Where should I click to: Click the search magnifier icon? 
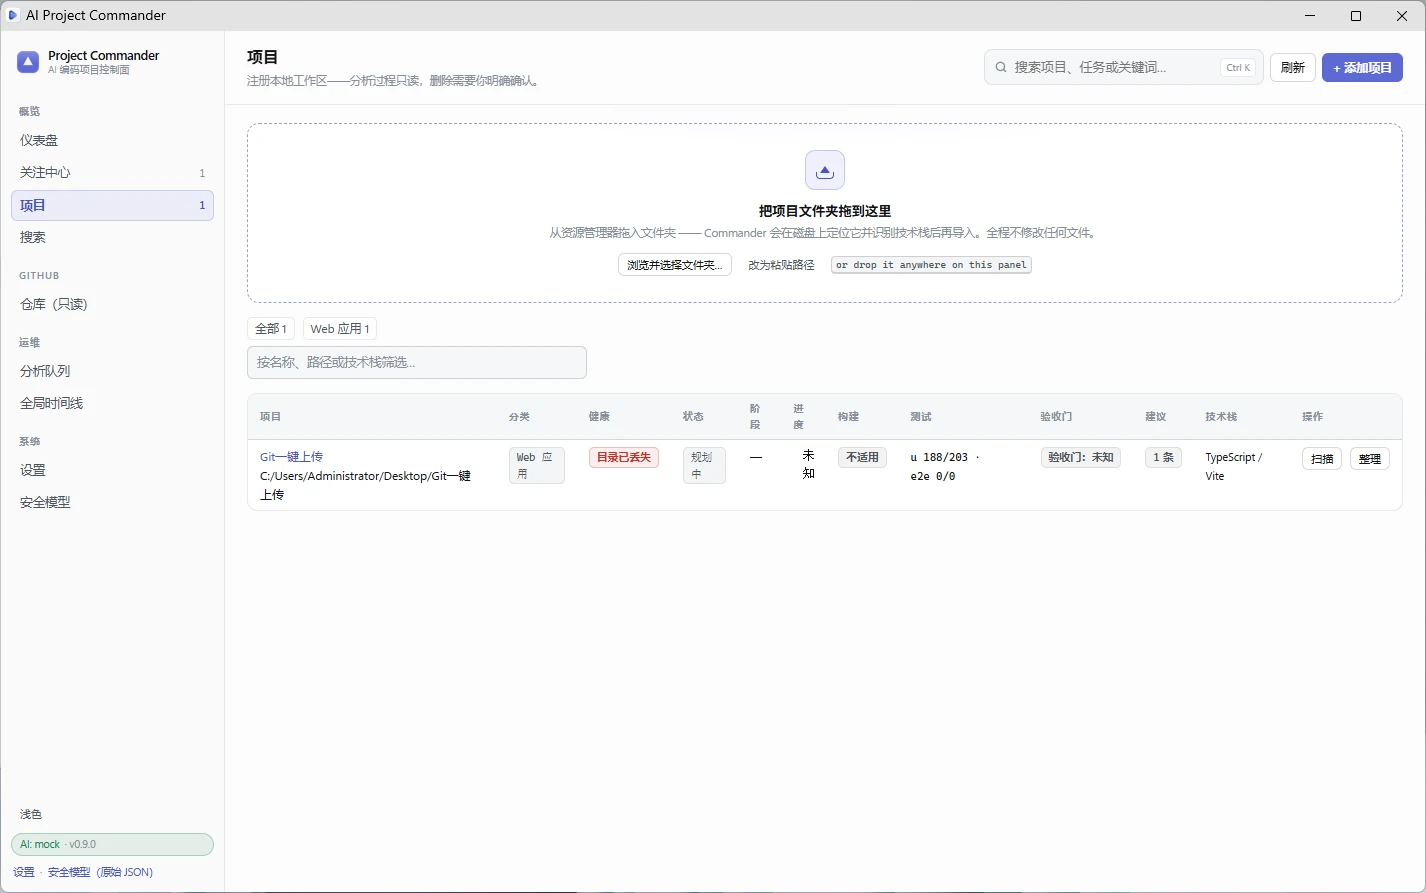(x=1001, y=67)
